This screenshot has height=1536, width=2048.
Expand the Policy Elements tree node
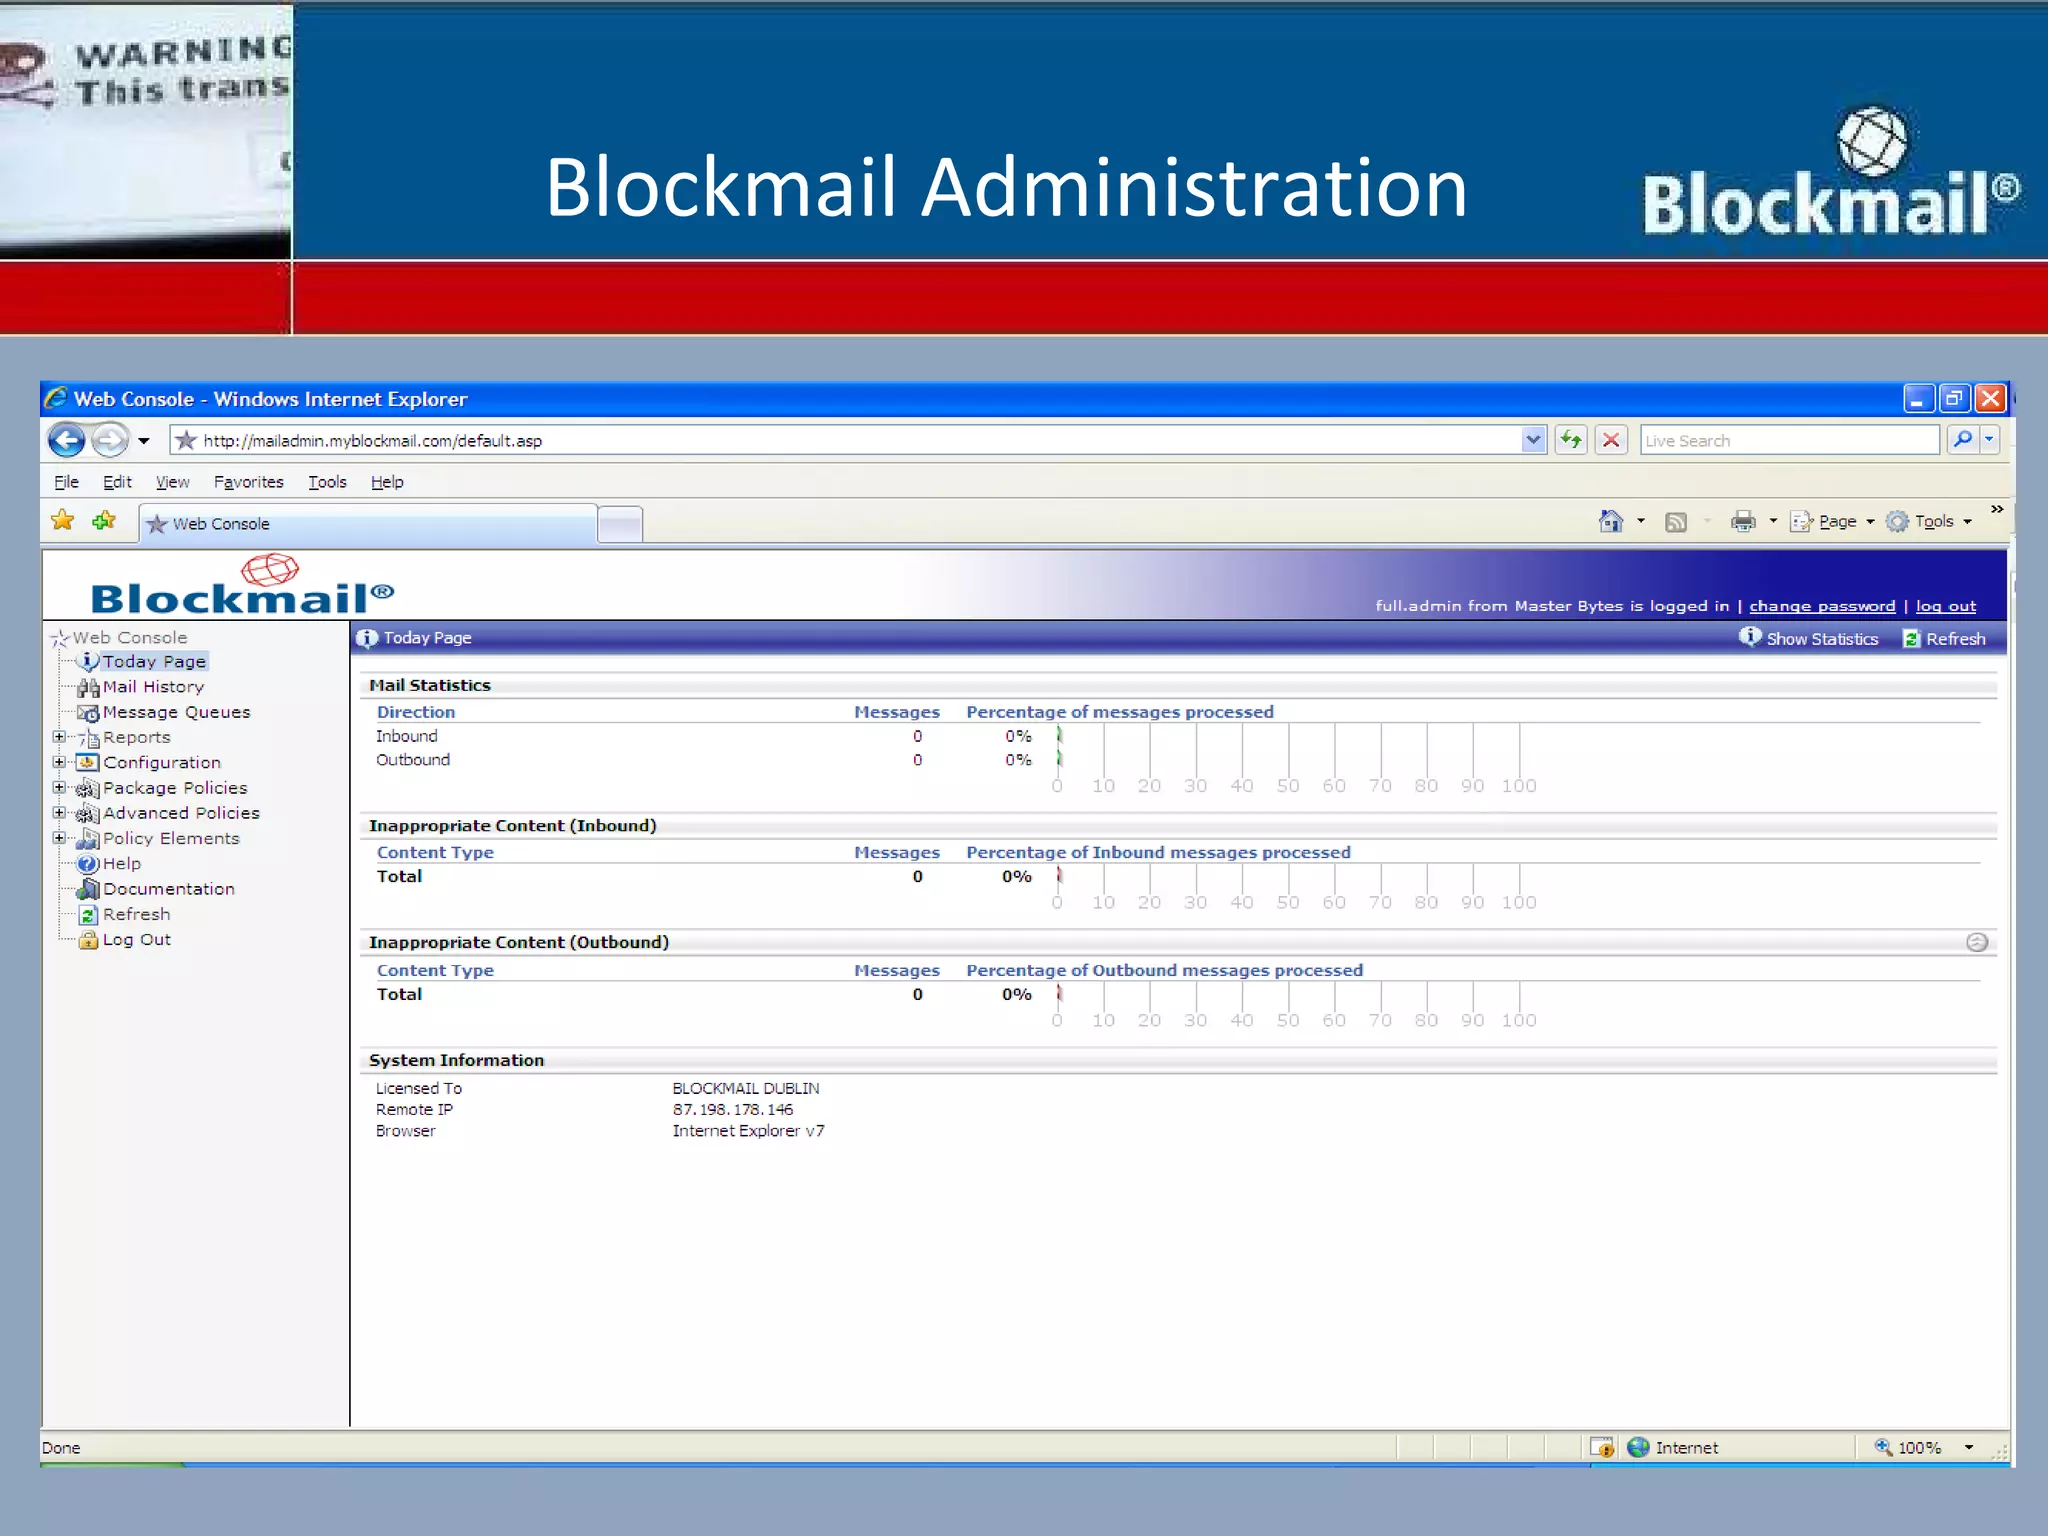pyautogui.click(x=59, y=838)
